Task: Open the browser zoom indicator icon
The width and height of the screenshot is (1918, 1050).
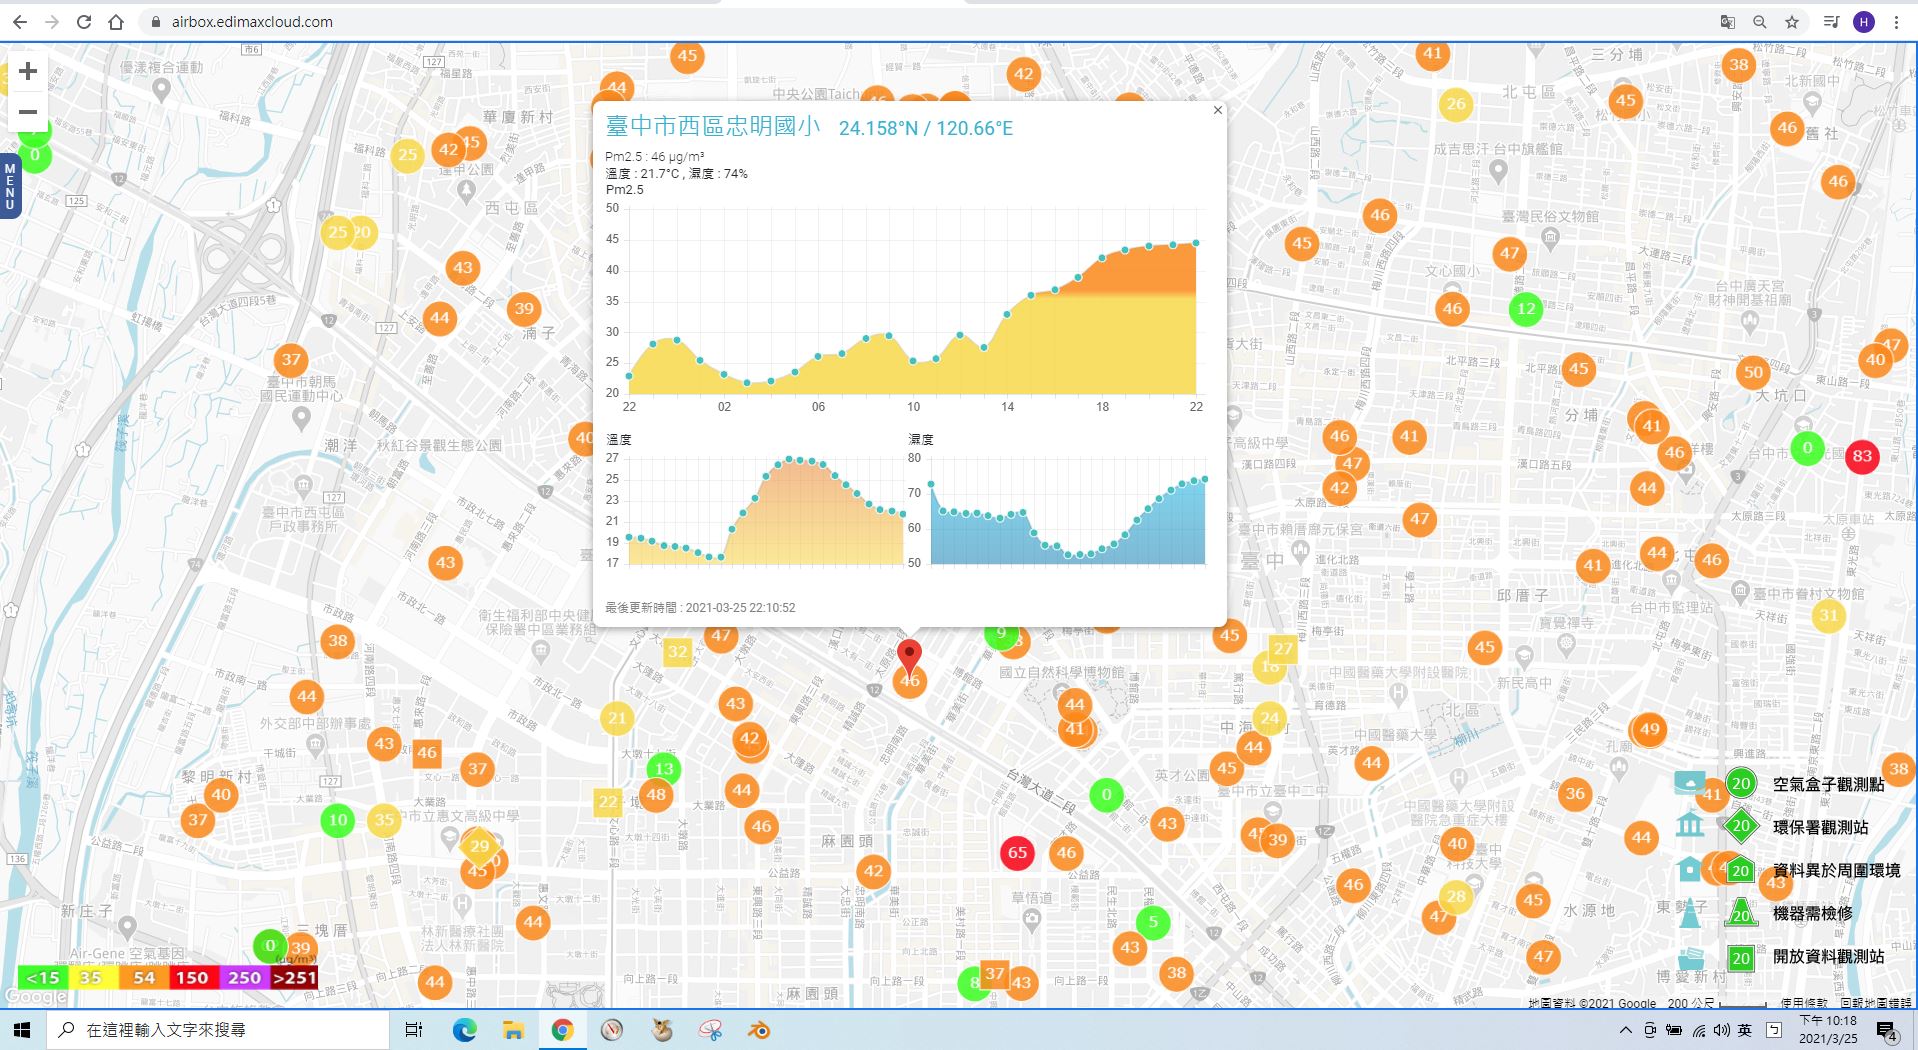Action: click(x=1759, y=22)
